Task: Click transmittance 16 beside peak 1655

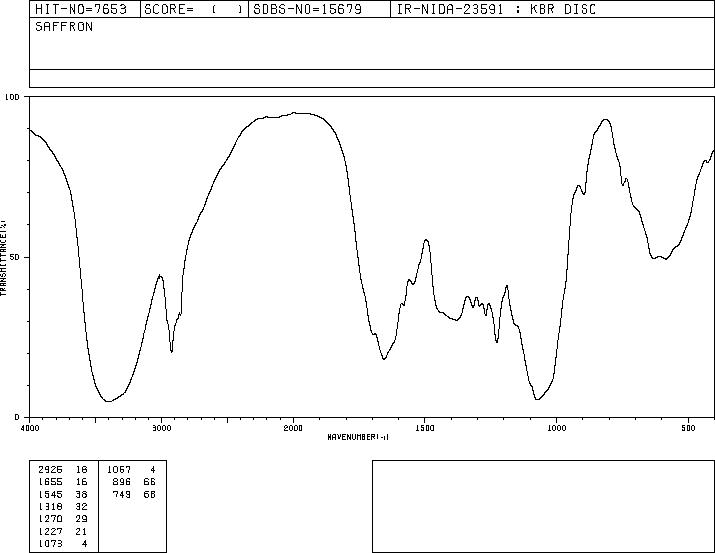Action: point(82,482)
